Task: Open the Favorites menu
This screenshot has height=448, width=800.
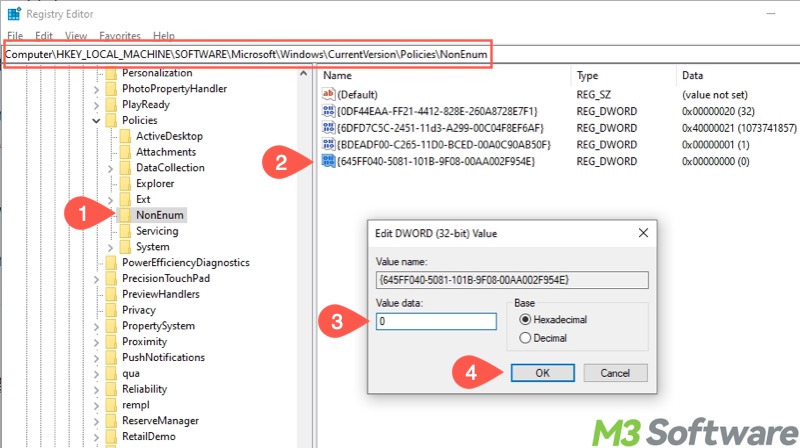Action: click(119, 36)
